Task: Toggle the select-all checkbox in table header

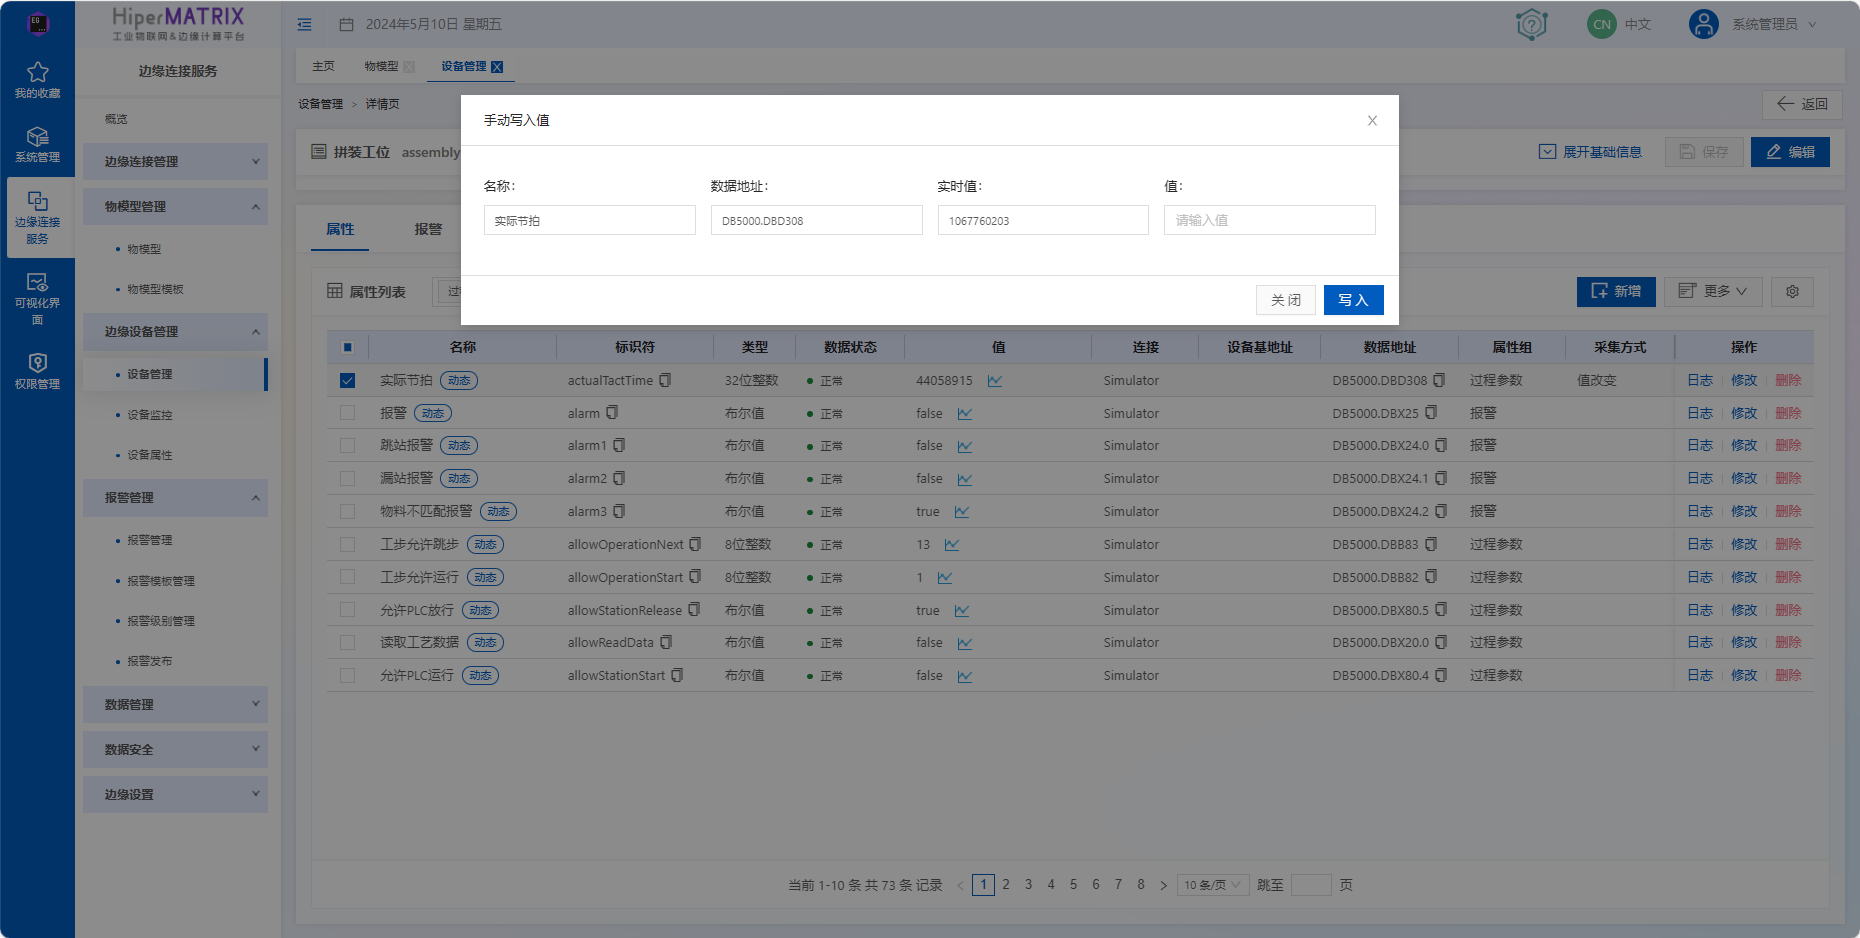Action: [347, 347]
